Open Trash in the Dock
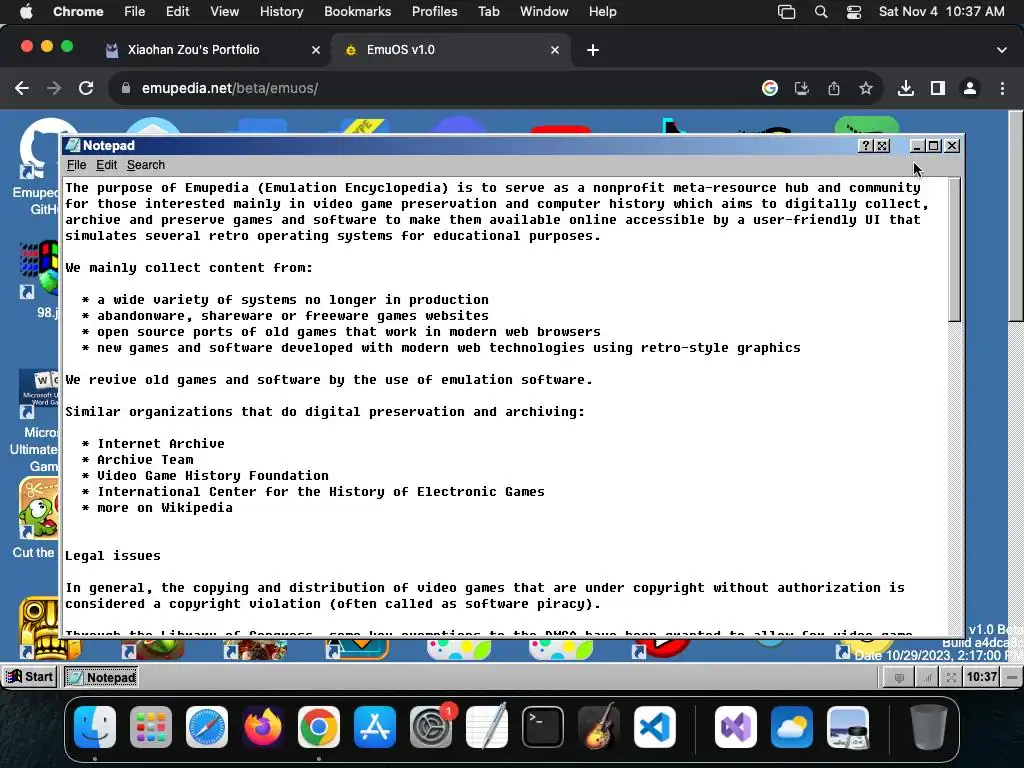The image size is (1024, 768). (929, 727)
